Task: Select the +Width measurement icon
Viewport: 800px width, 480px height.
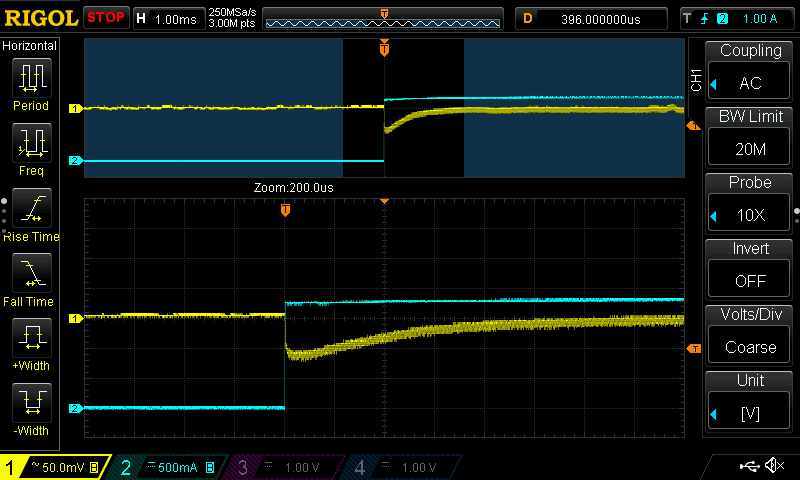Action: pos(31,343)
